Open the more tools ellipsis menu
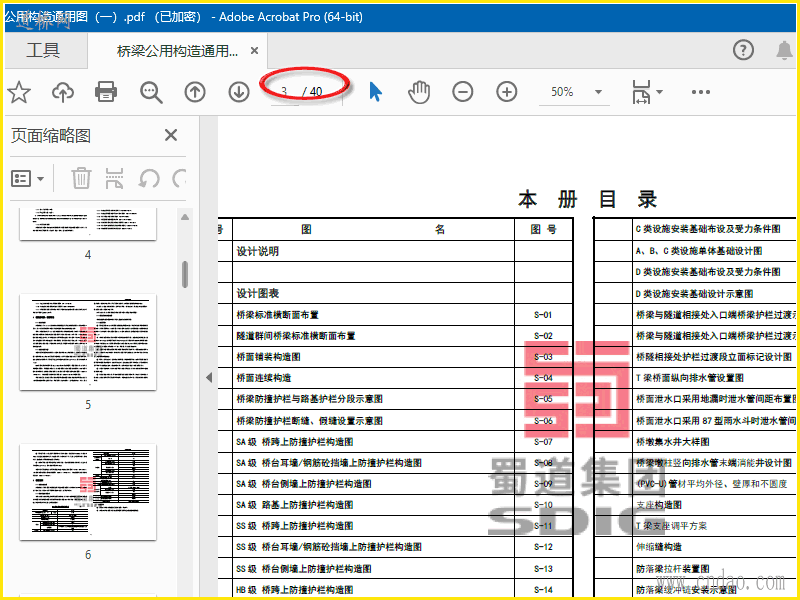 click(x=701, y=92)
